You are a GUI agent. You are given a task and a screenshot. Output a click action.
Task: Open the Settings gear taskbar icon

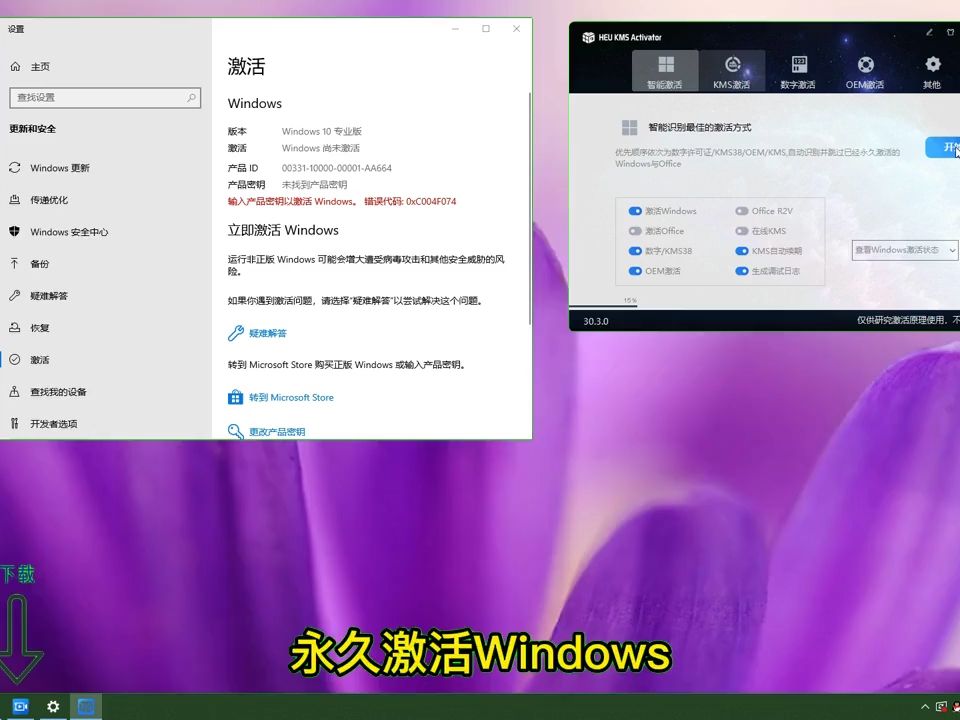coord(53,707)
